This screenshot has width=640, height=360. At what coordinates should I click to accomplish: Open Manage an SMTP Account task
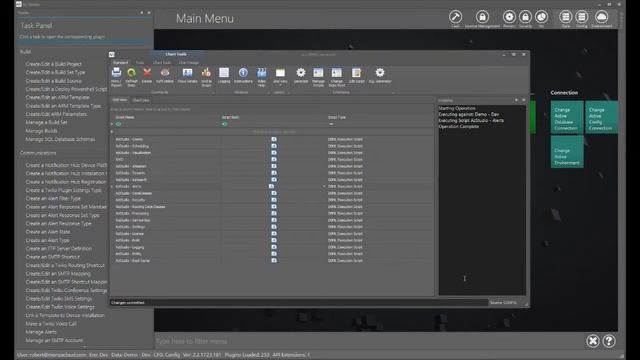pos(54,340)
